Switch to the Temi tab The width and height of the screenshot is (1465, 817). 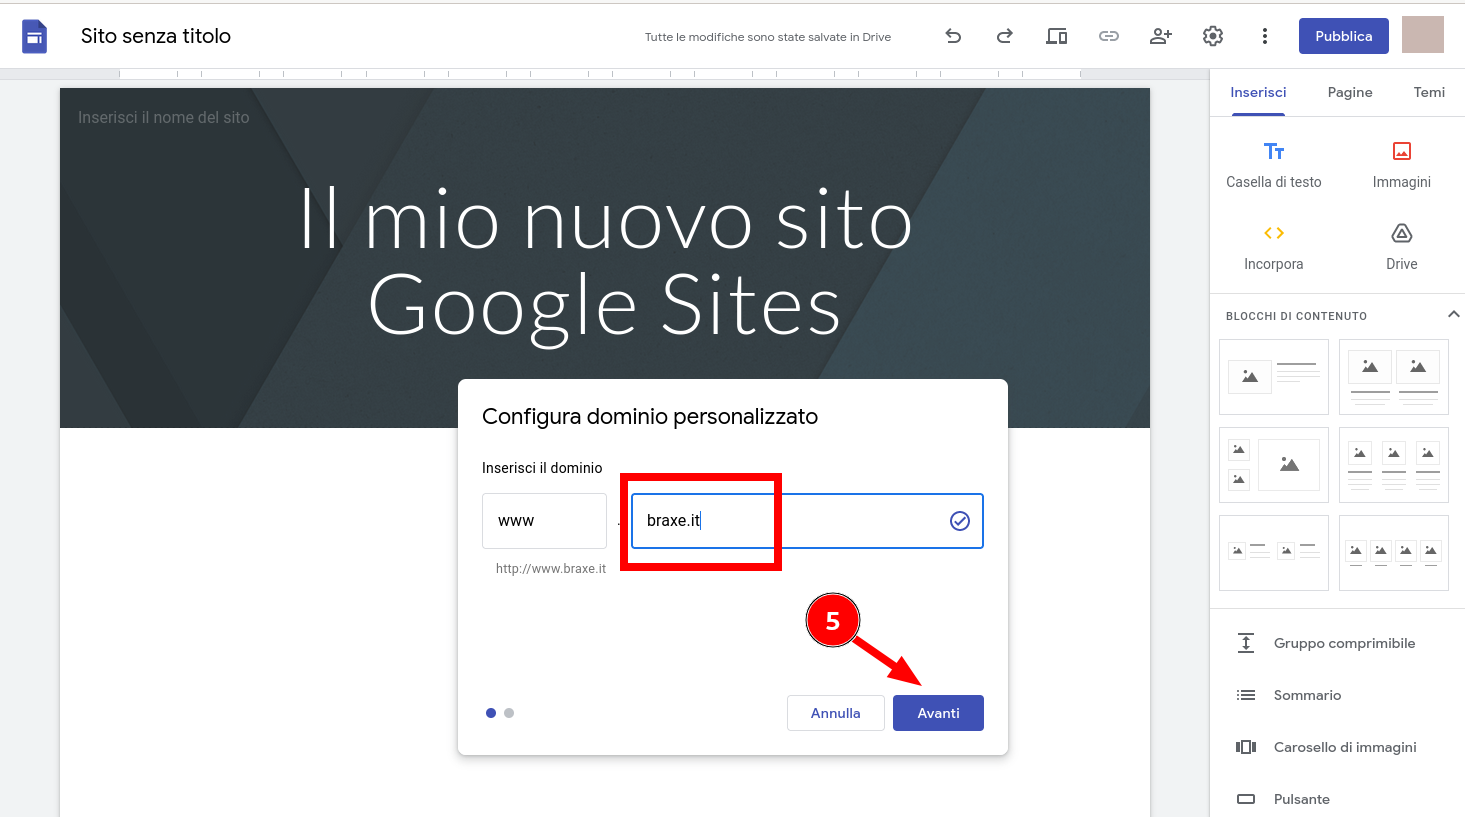click(x=1429, y=92)
